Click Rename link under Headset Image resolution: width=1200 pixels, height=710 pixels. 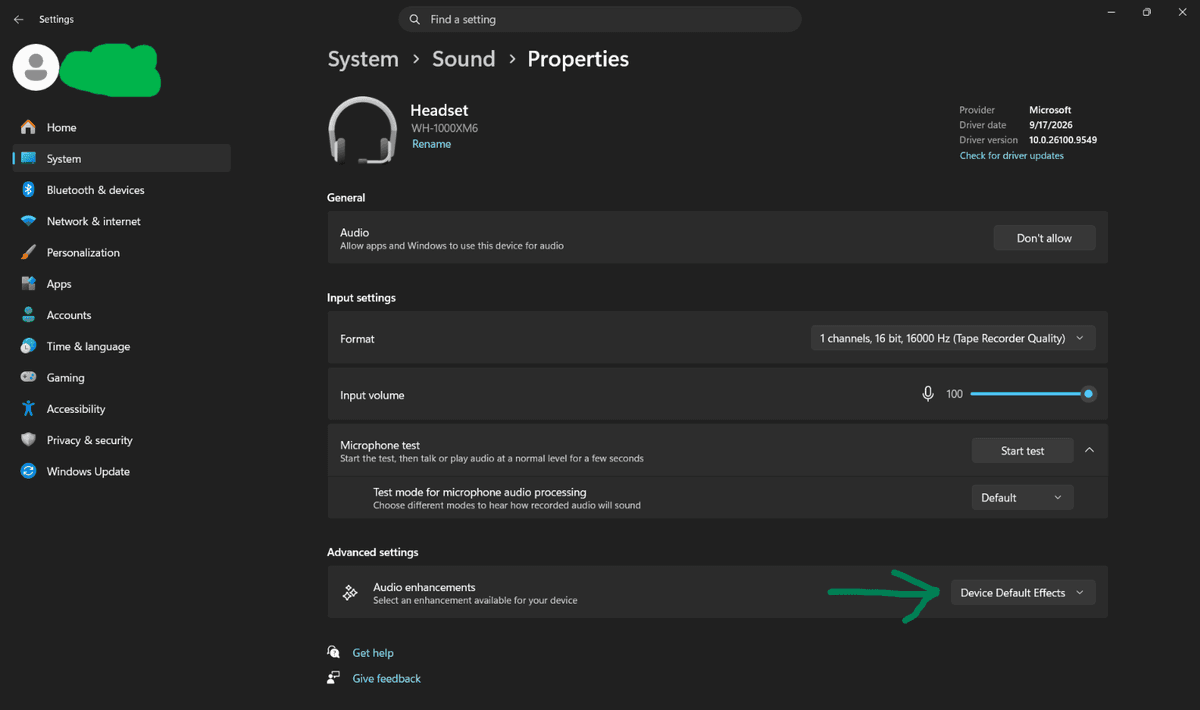coord(431,144)
